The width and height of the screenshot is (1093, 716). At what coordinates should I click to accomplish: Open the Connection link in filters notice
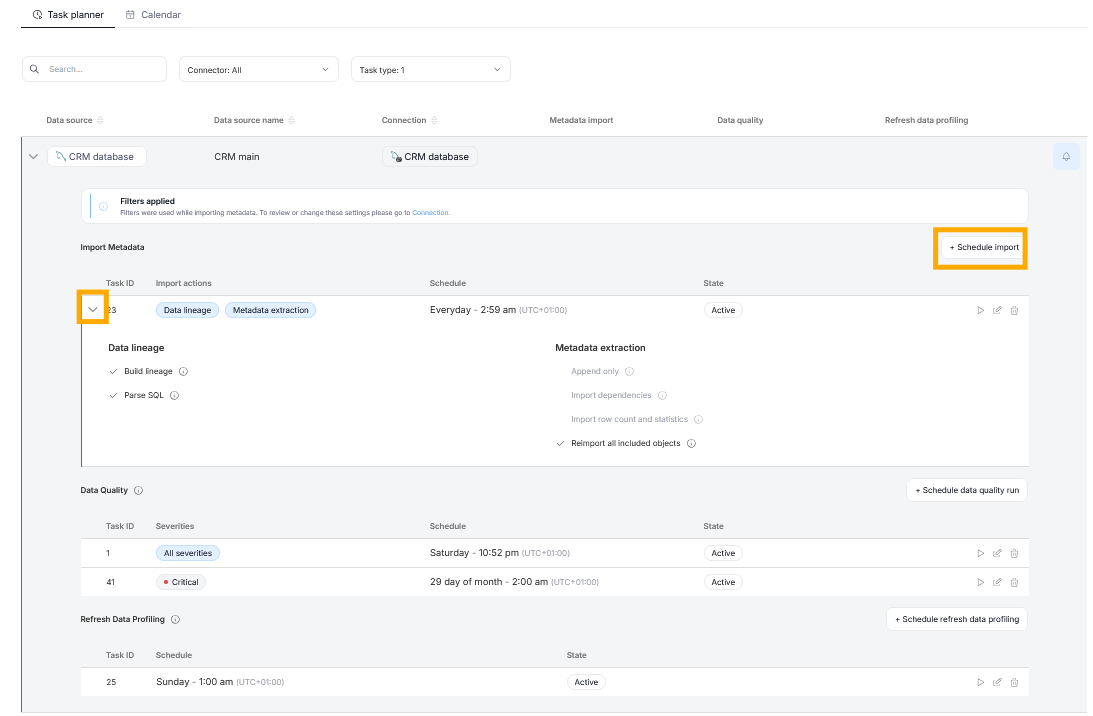[430, 213]
